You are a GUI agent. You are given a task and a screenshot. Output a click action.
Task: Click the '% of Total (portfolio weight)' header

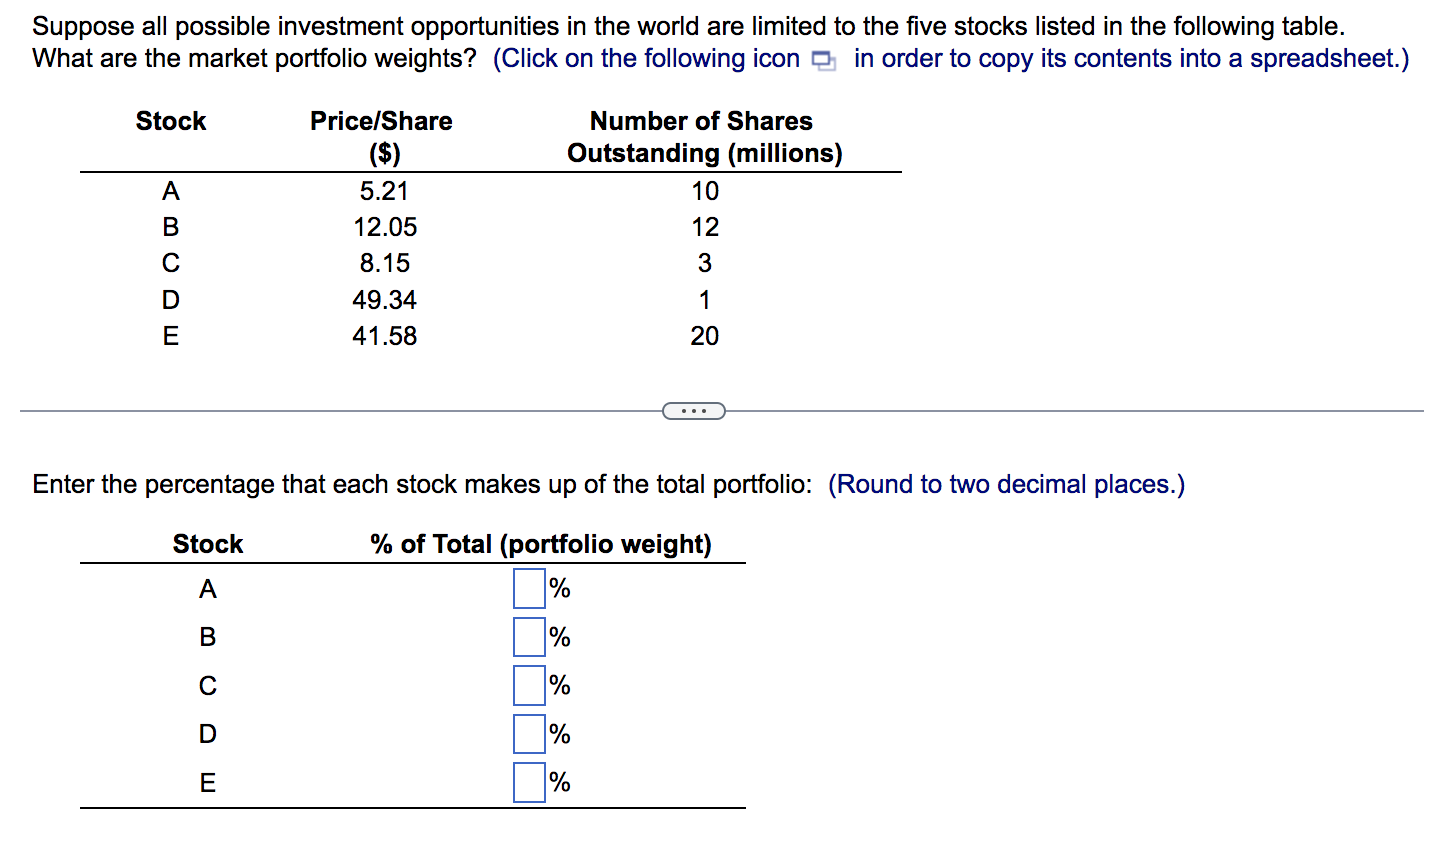point(541,544)
